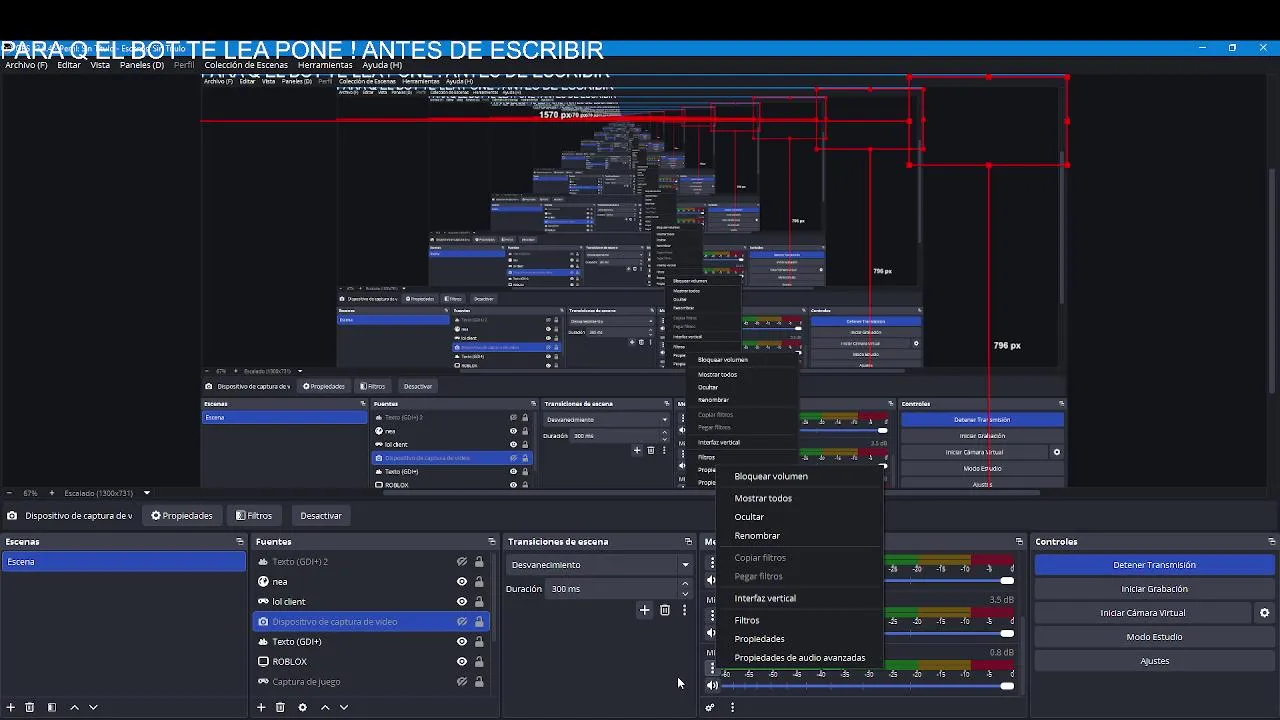The height and width of the screenshot is (720, 1280).
Task: Add a new scene with the plus icon in Escenas
Action: [10, 707]
